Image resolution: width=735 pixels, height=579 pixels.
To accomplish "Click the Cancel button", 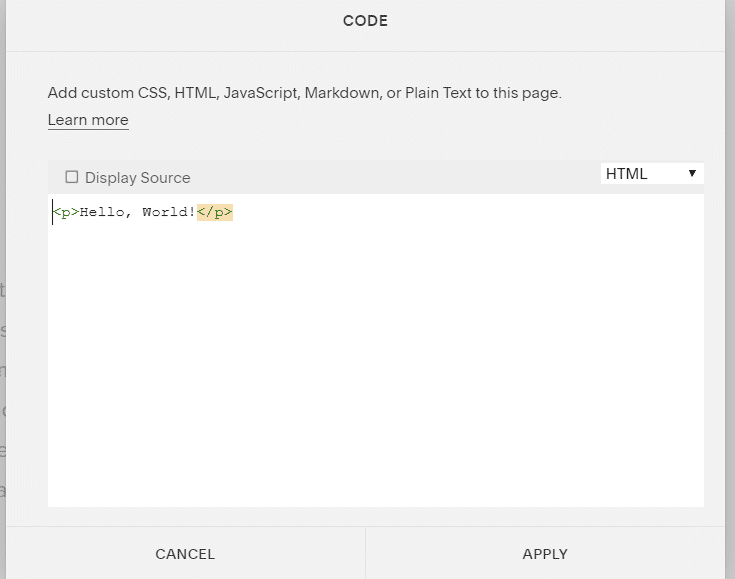I will pyautogui.click(x=185, y=554).
